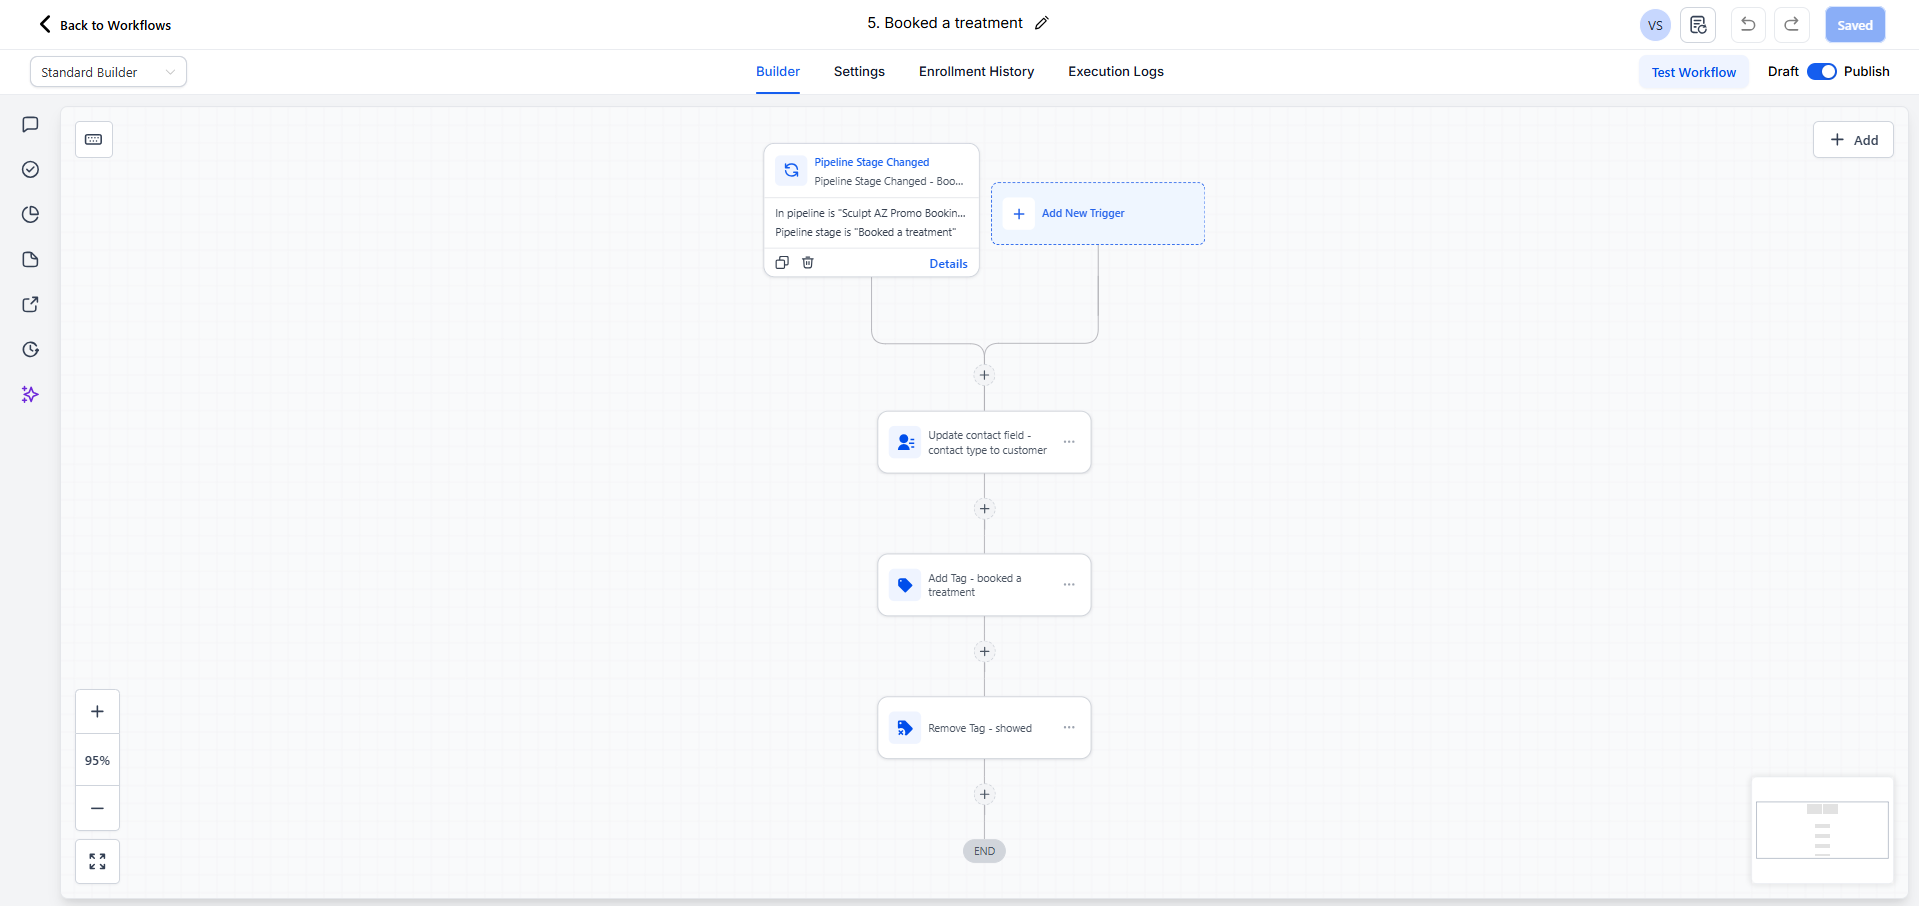Duplicate the Pipeline Stage Changed trigger
1919x906 pixels.
[x=782, y=263]
